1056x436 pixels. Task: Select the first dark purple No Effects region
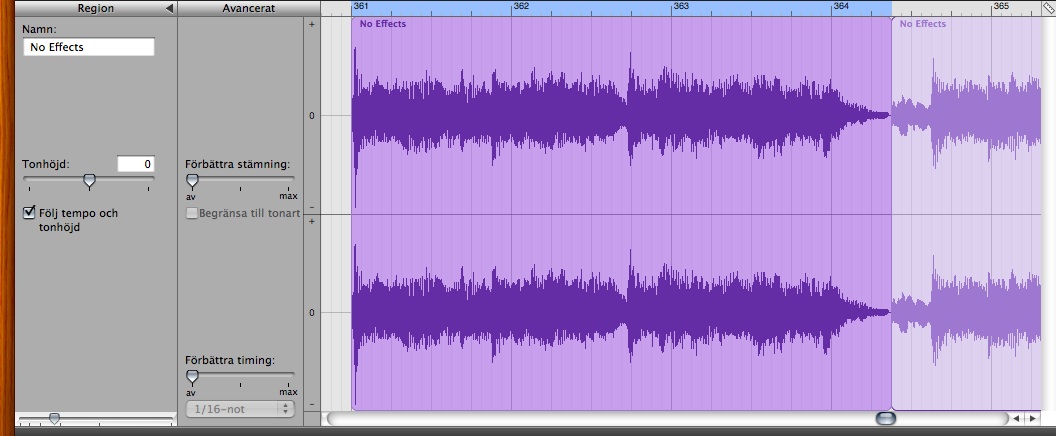[621, 213]
